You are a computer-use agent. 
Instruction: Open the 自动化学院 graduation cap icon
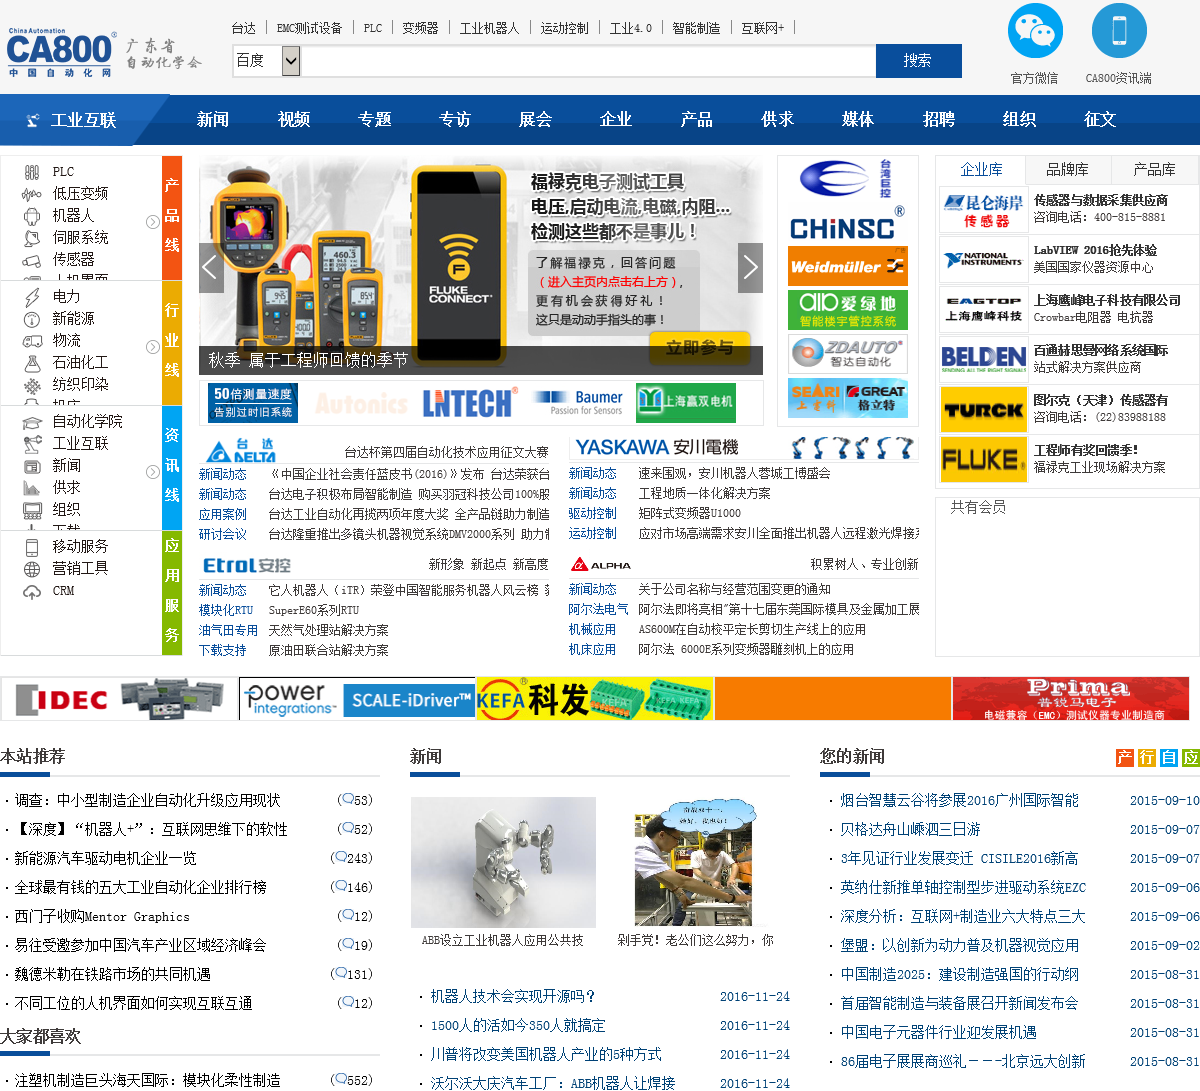[x=32, y=422]
